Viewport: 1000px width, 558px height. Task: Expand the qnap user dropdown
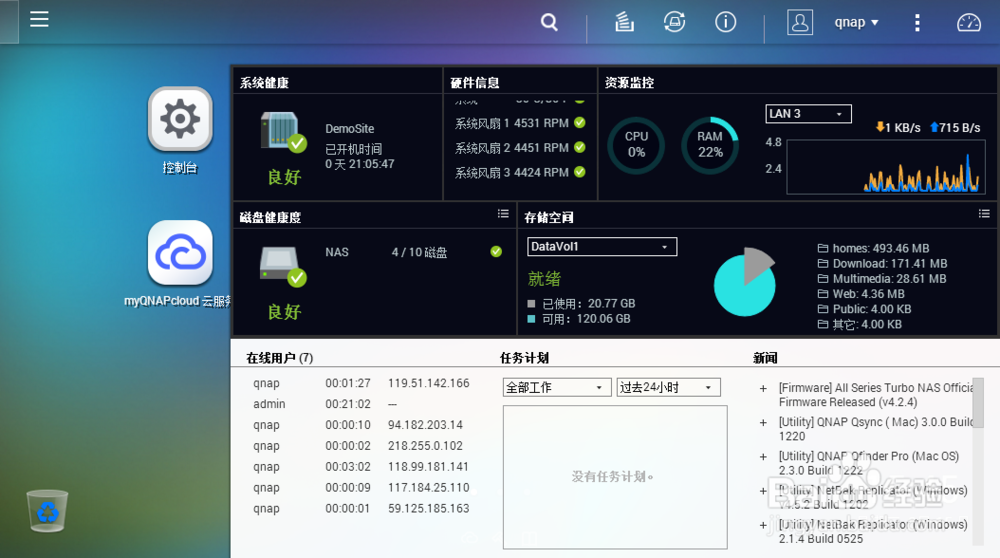coord(857,22)
